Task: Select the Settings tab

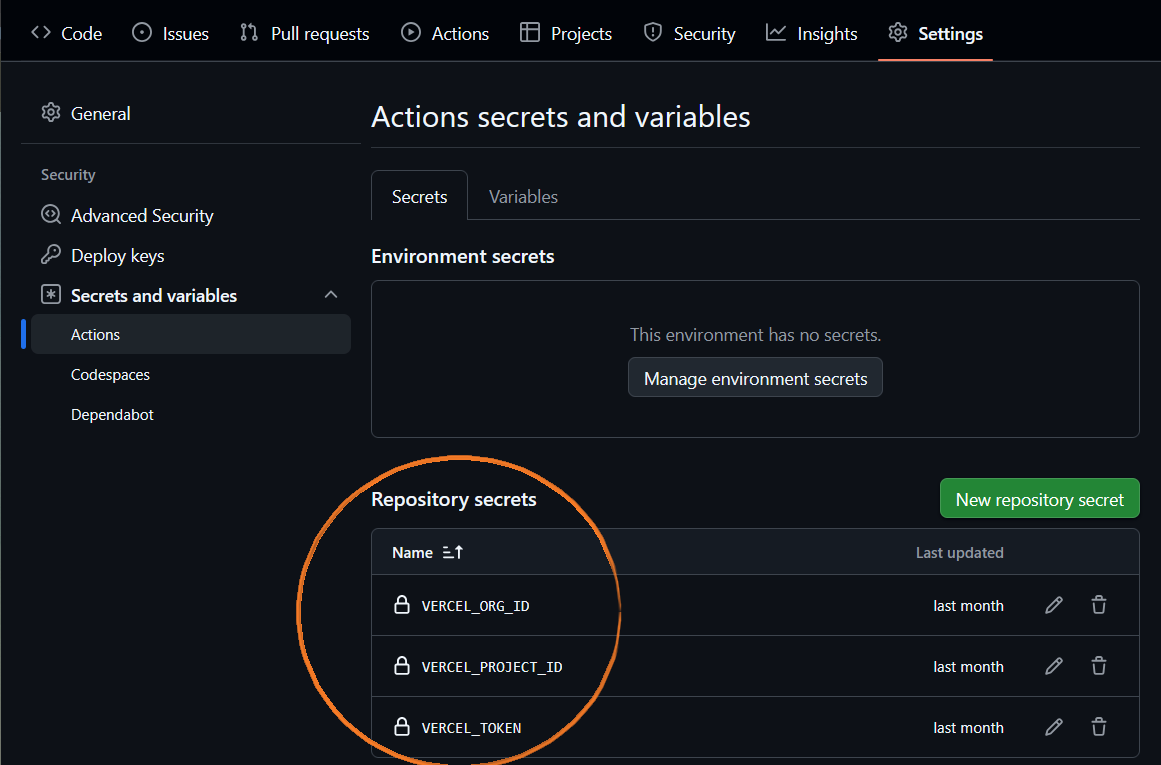Action: 935,33
